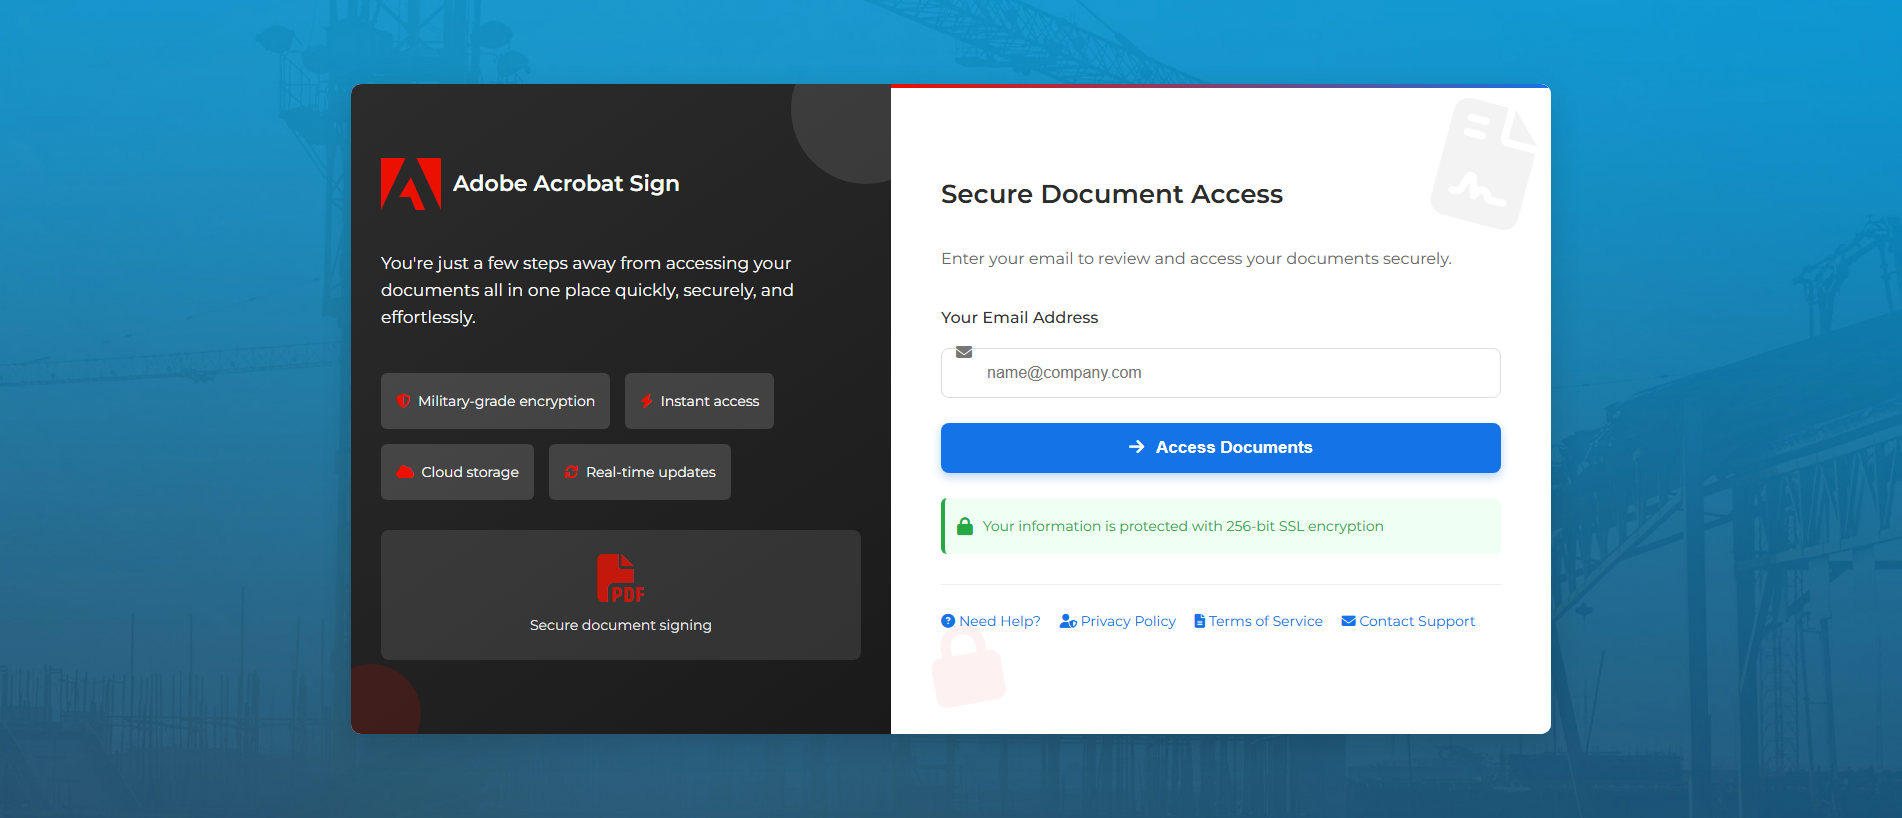This screenshot has width=1902, height=818.
Task: Focus the email address input field
Action: (x=1220, y=373)
